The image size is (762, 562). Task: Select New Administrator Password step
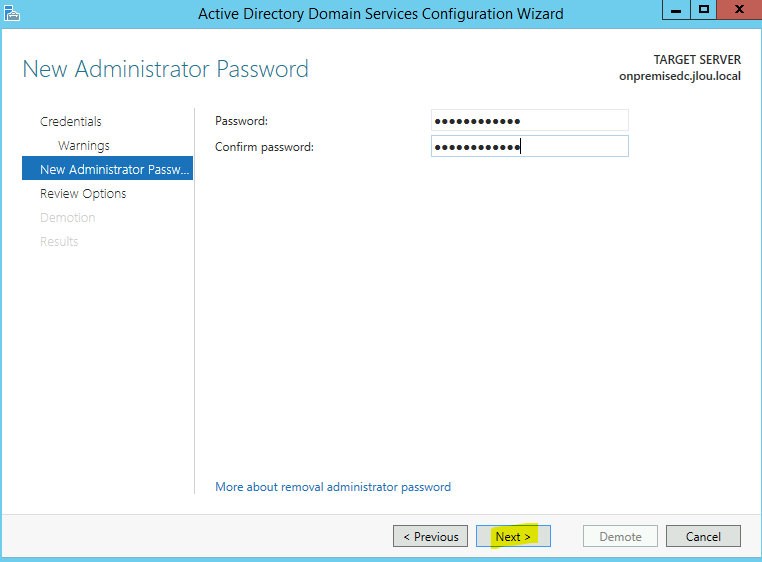[x=107, y=168]
